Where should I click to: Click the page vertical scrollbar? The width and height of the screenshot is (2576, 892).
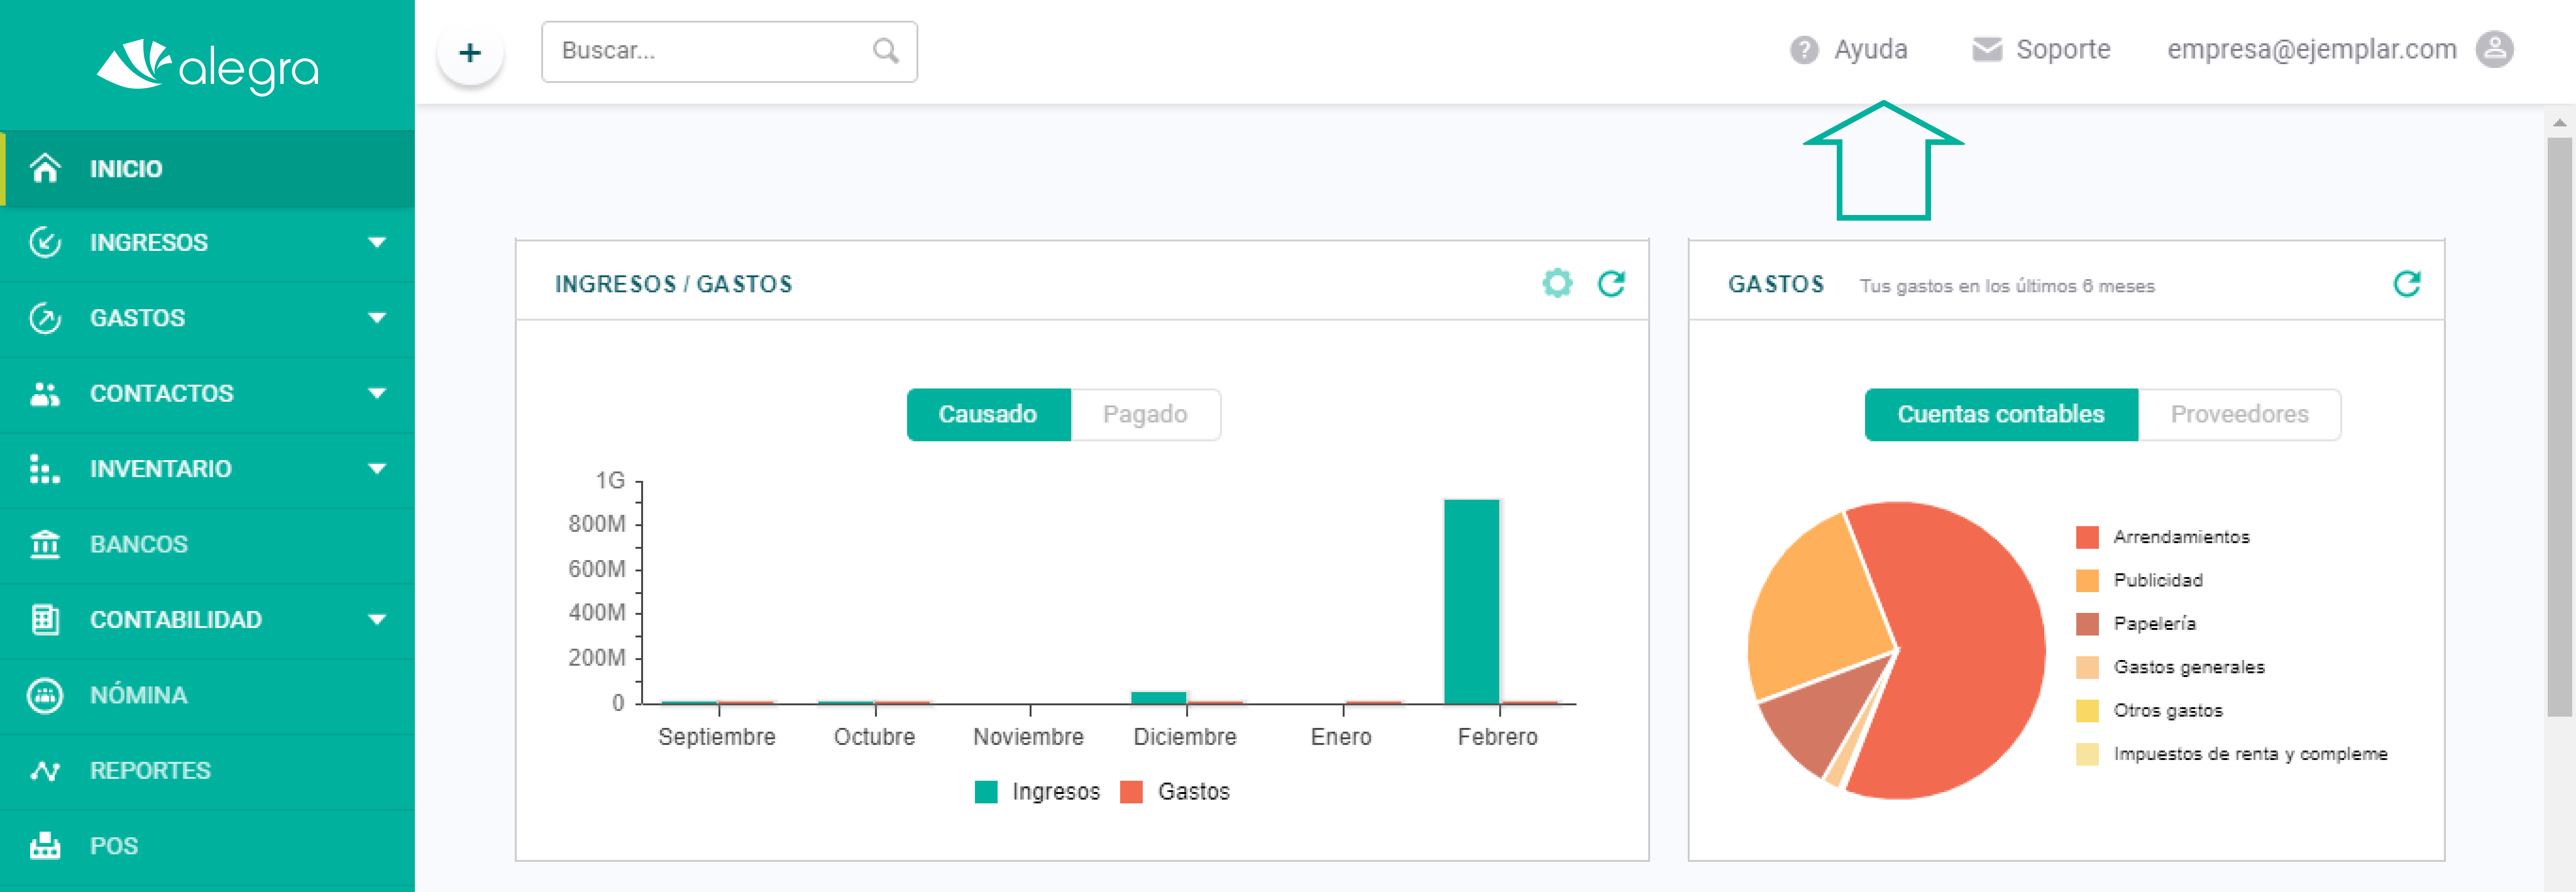(2559, 427)
